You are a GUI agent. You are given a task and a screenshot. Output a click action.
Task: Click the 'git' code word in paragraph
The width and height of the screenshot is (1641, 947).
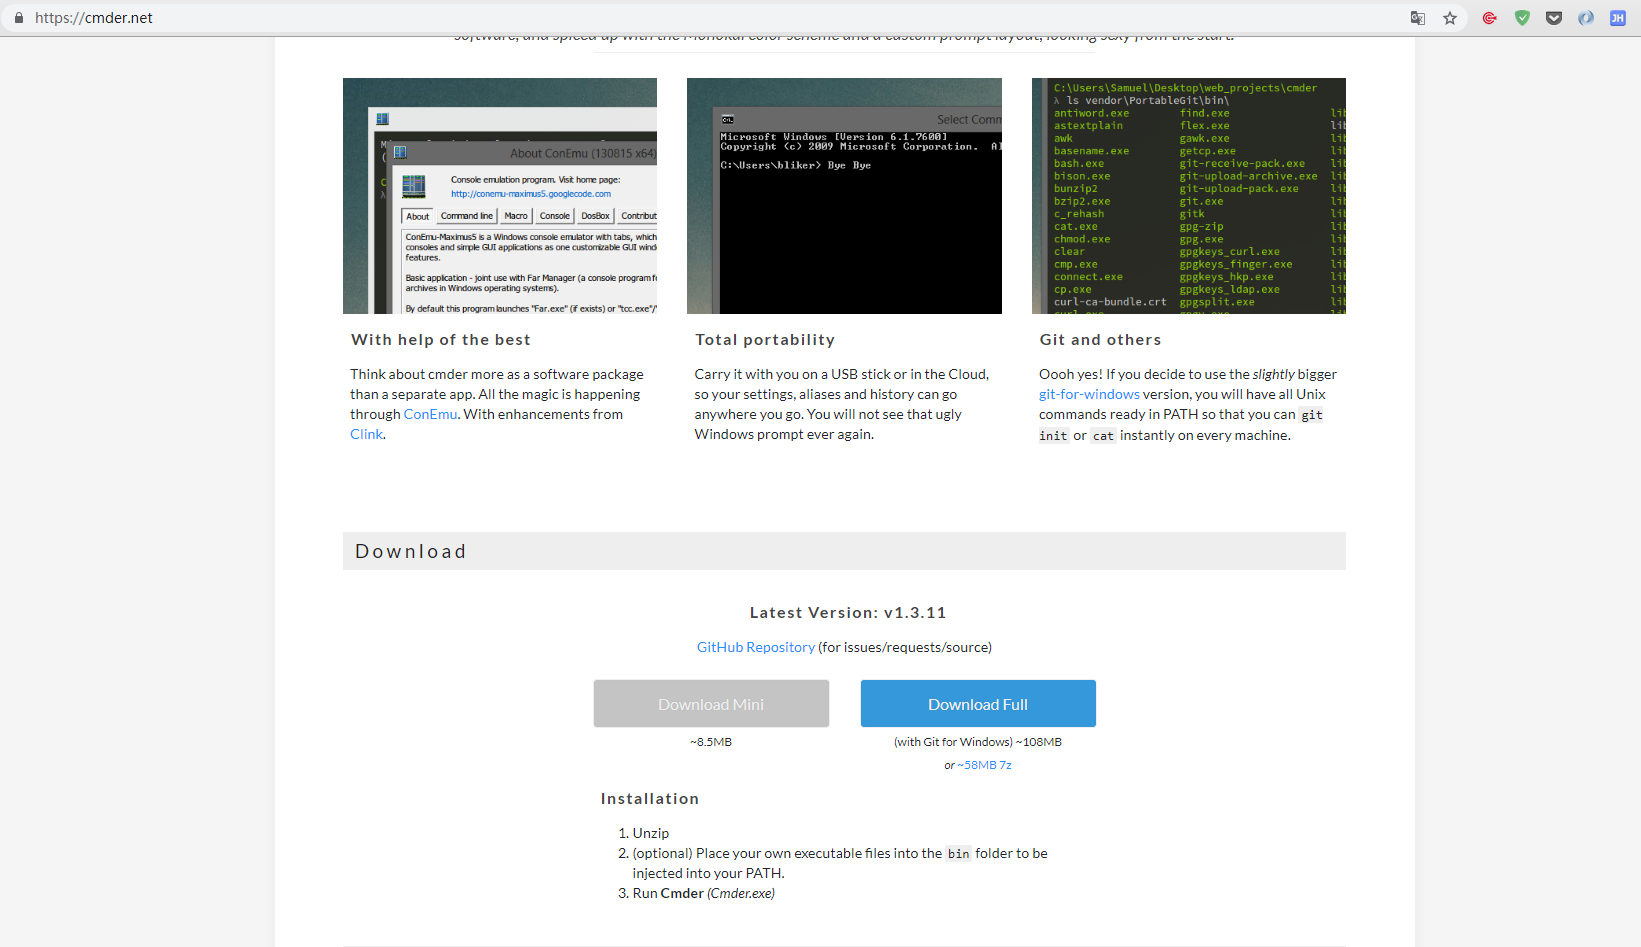1312,415
